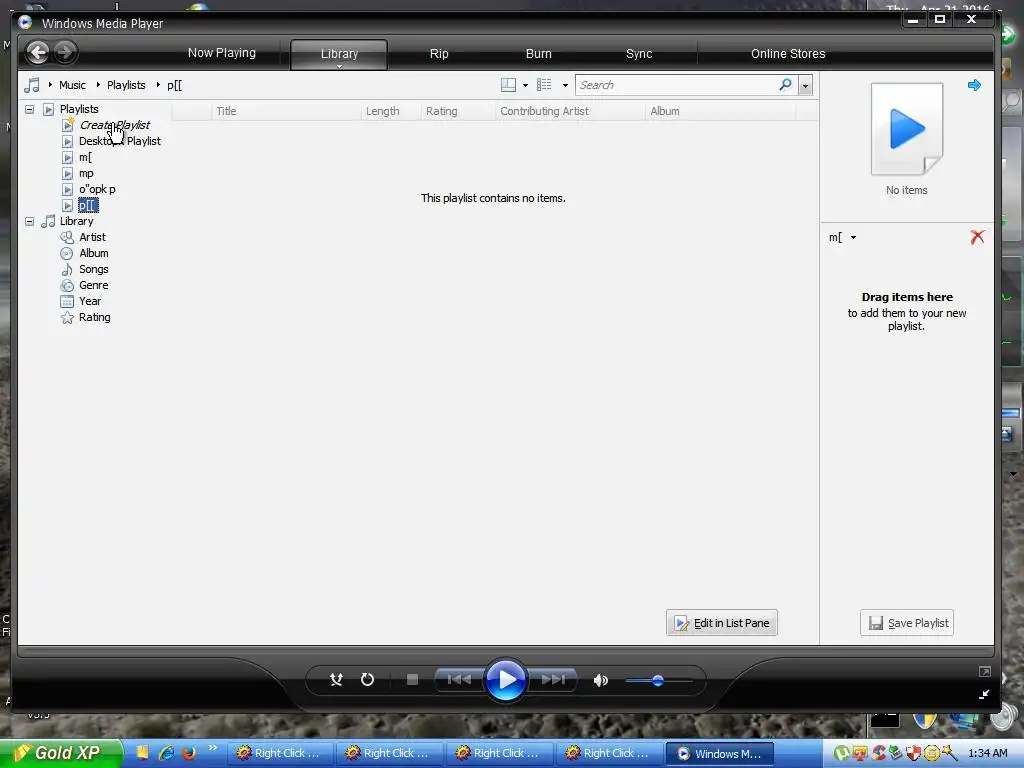Viewport: 1024px width, 768px height.
Task: Switch to Windows Media Player taskbar button
Action: tap(719, 754)
